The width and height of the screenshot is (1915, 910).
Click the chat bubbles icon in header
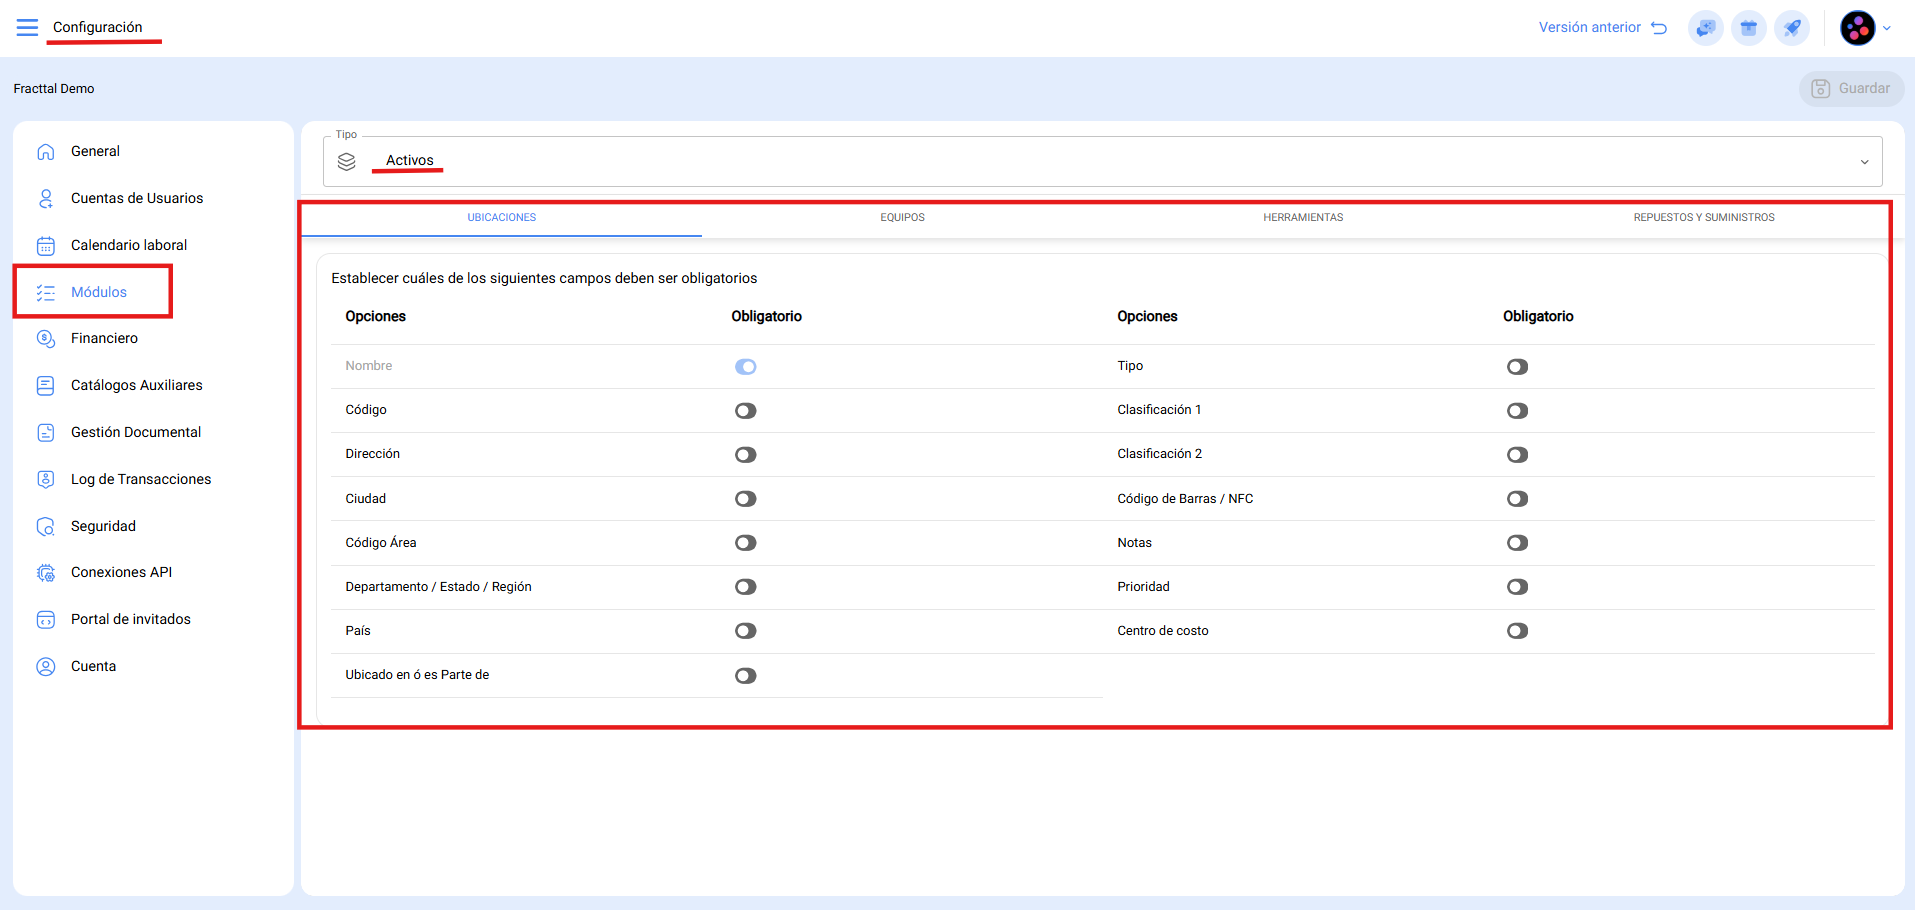coord(1706,28)
